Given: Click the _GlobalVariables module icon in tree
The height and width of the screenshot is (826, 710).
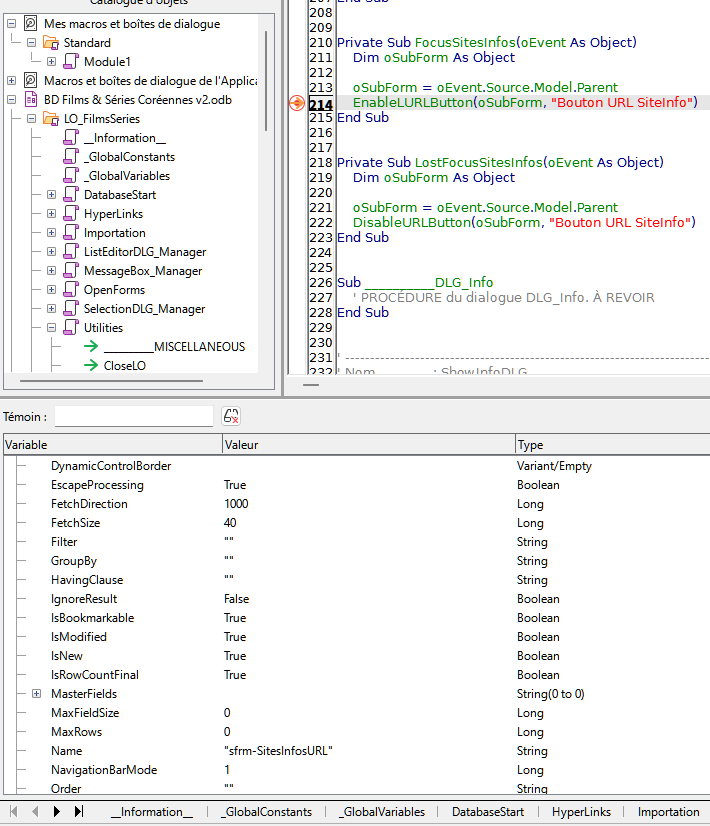Looking at the screenshot, I should tap(71, 175).
